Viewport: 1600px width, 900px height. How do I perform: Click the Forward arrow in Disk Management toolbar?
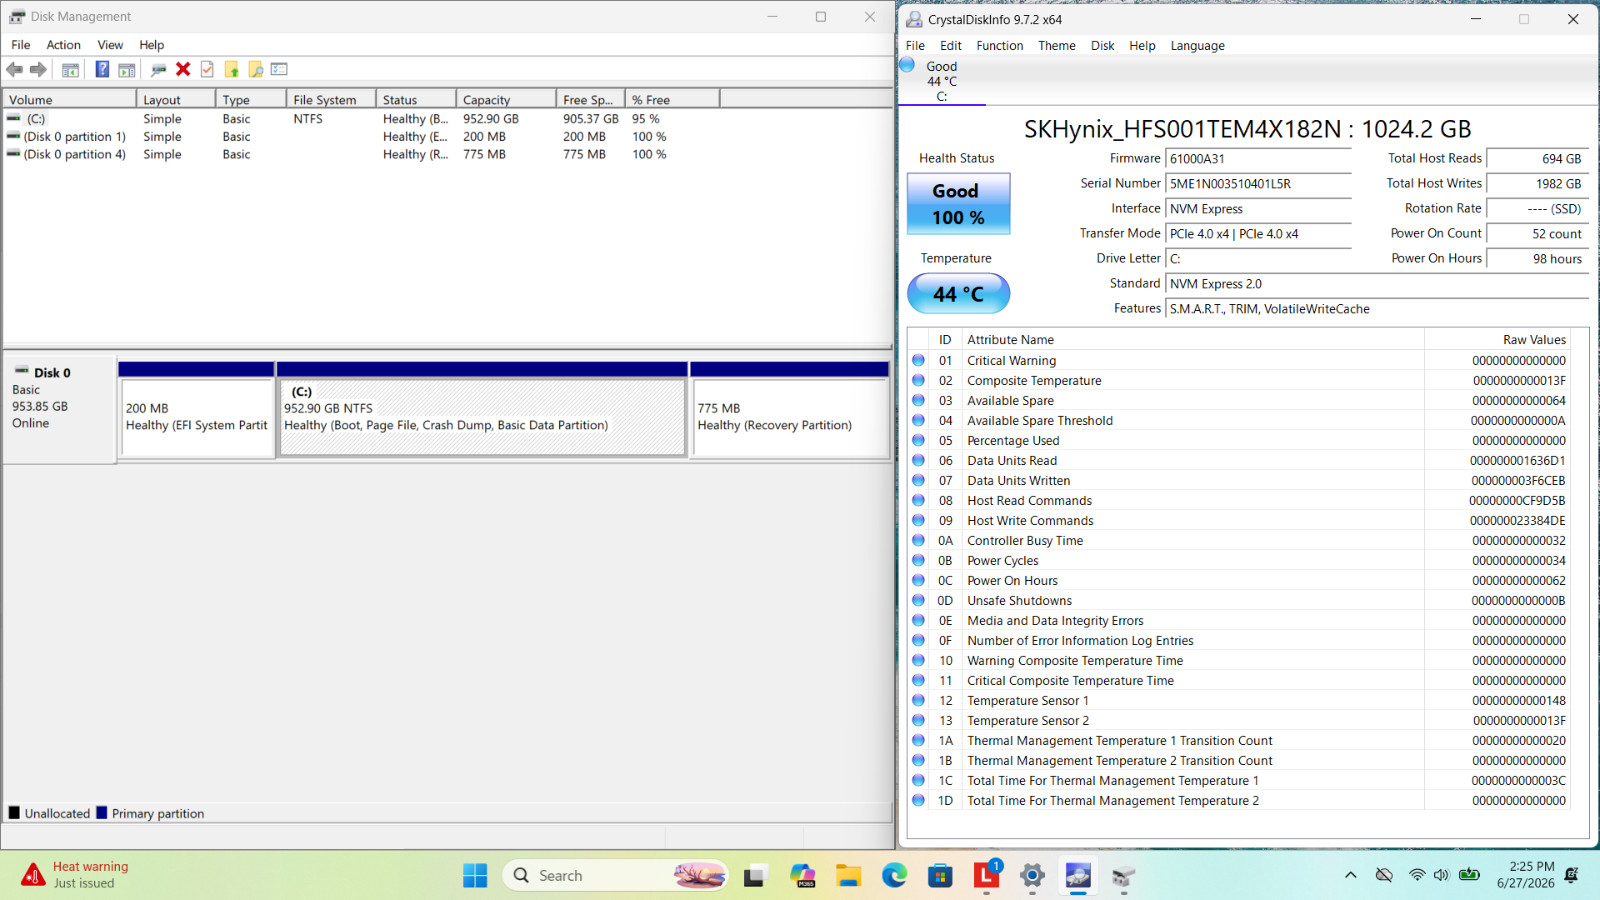tap(38, 70)
